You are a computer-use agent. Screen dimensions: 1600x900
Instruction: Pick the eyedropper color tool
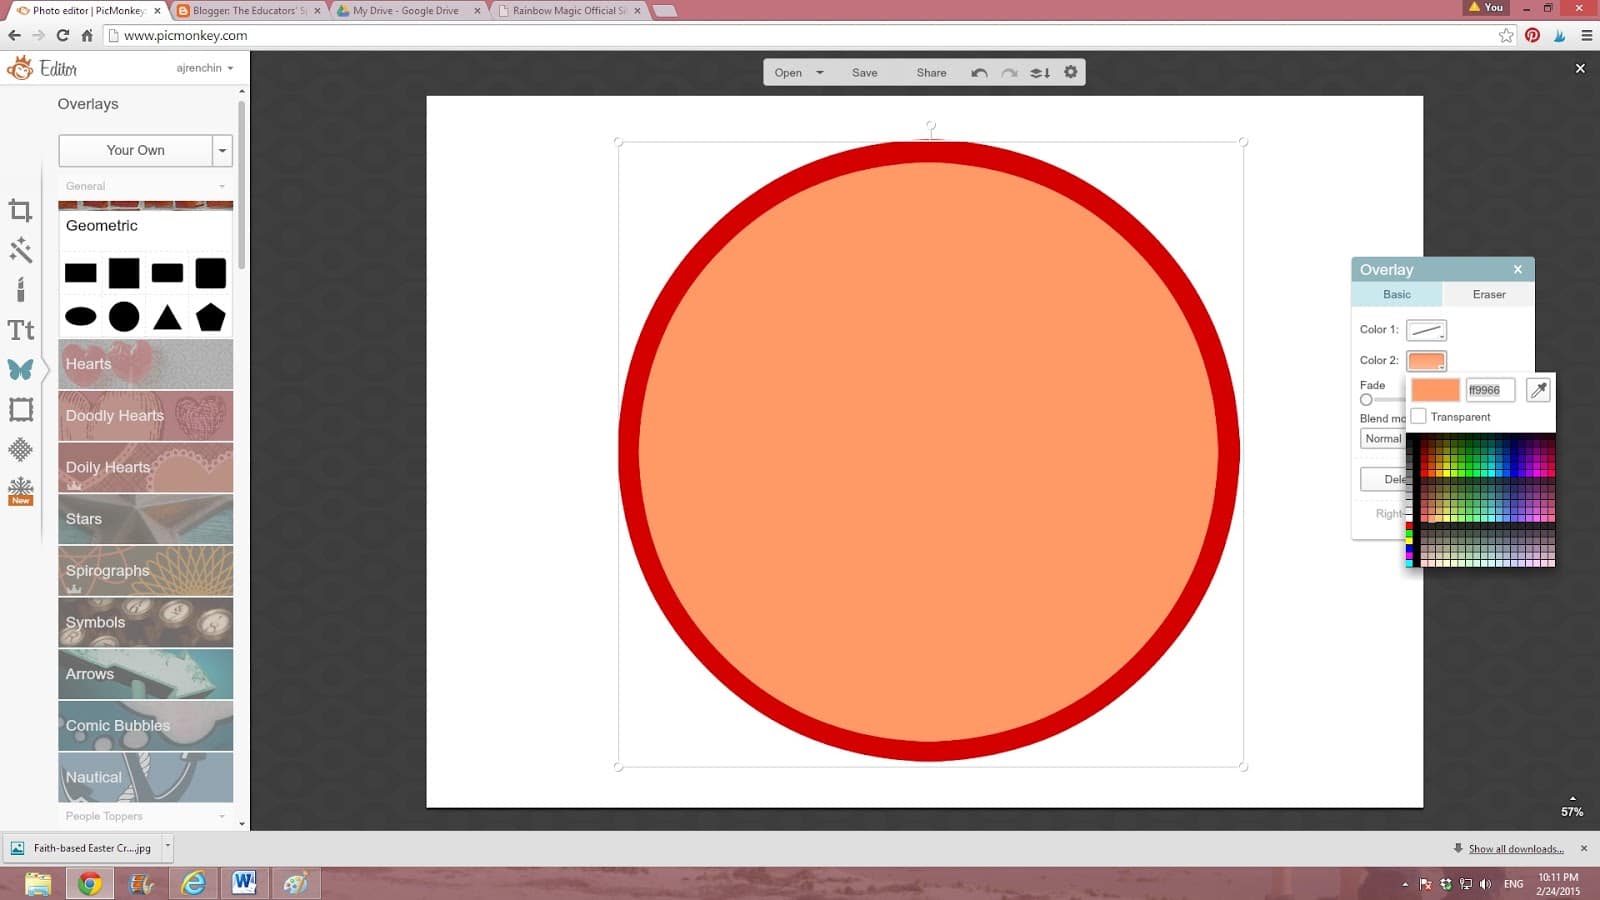pyautogui.click(x=1538, y=390)
